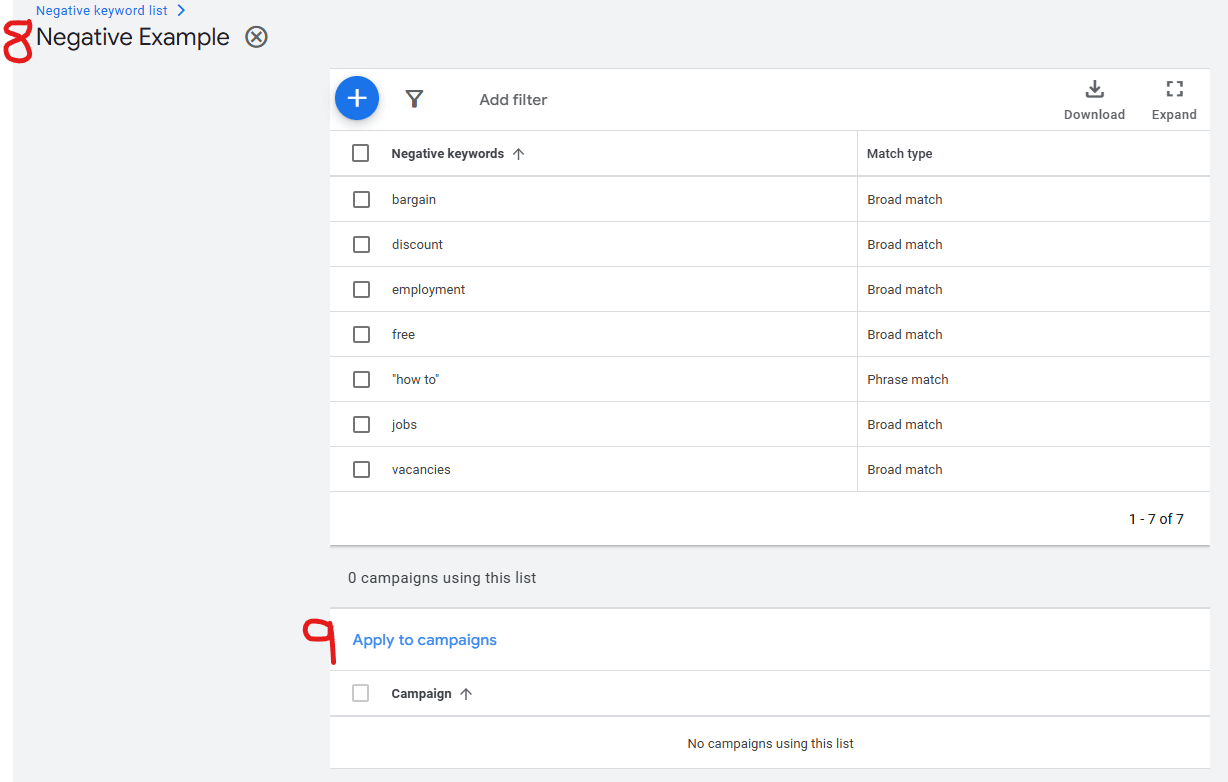Click the Negative Example list title
Image resolution: width=1228 pixels, height=782 pixels.
pyautogui.click(x=133, y=37)
